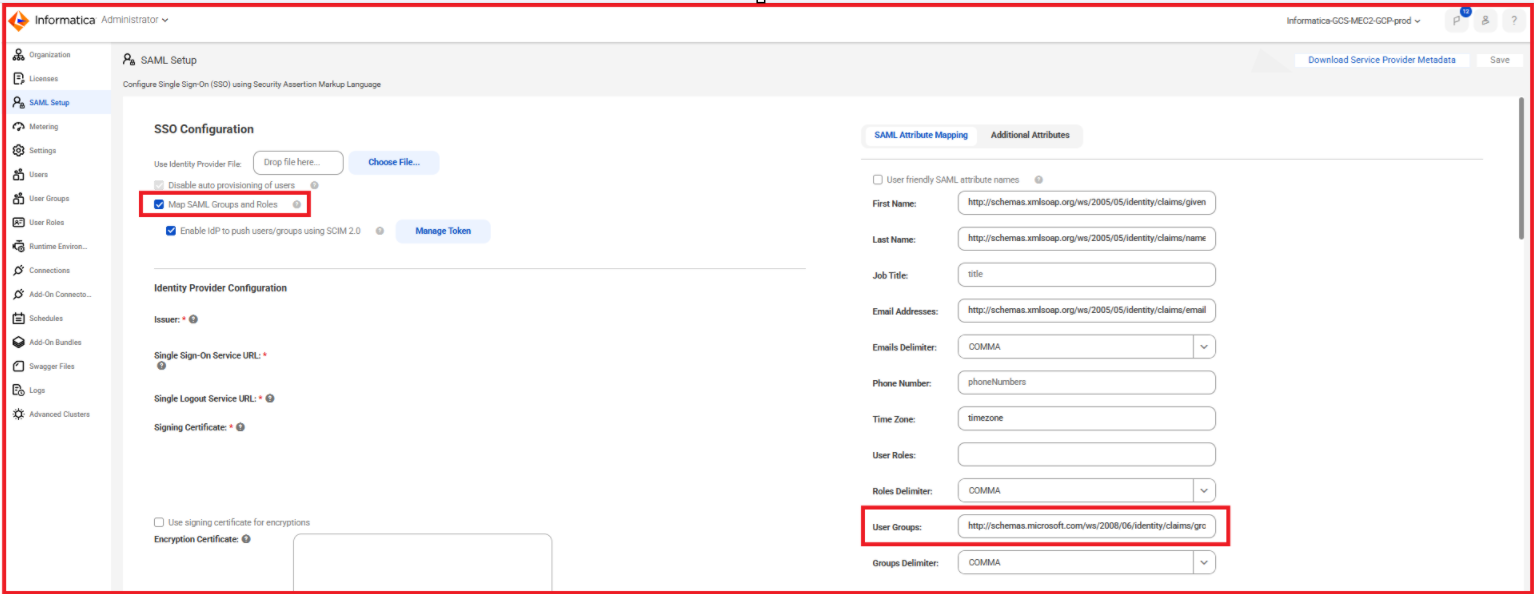Click the Choose File button
This screenshot has height=594, width=1534.
pos(394,162)
